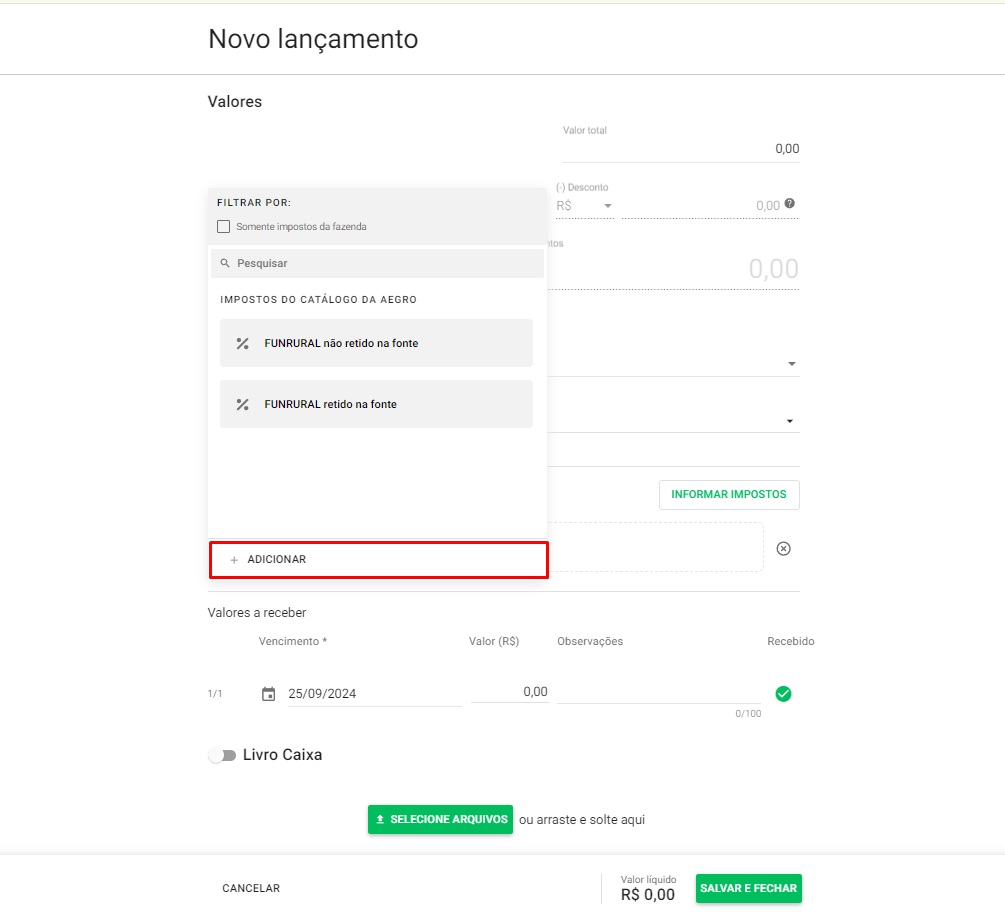Click the discount help question mark icon
Image resolution: width=1005 pixels, height=913 pixels.
(790, 204)
